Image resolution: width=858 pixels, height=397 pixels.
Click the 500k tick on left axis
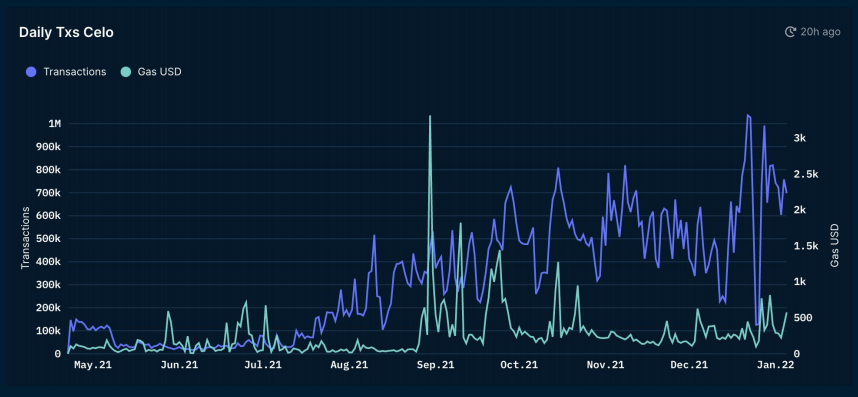click(x=48, y=239)
